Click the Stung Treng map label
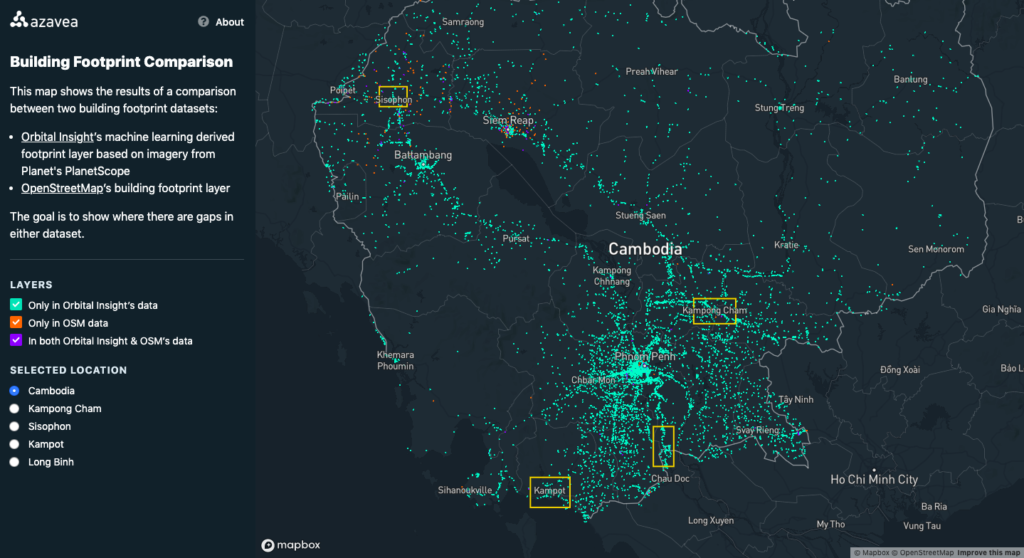The width and height of the screenshot is (1024, 558). tap(779, 108)
